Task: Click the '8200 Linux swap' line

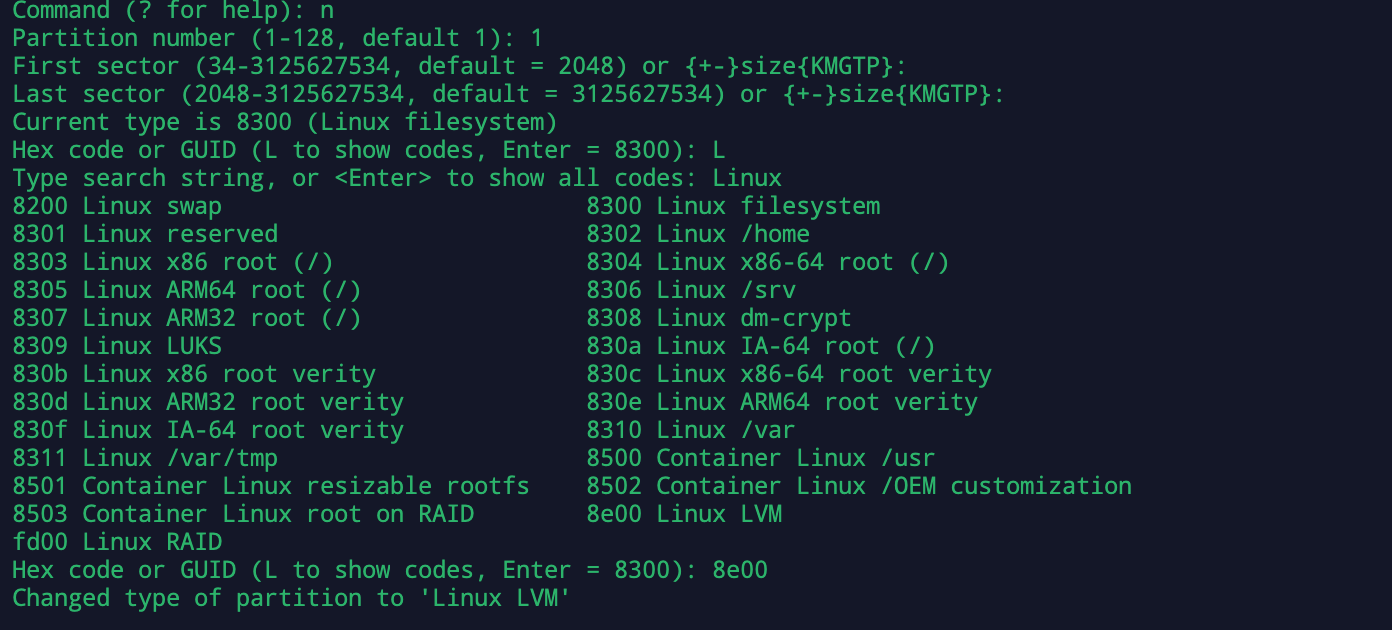Action: click(117, 207)
